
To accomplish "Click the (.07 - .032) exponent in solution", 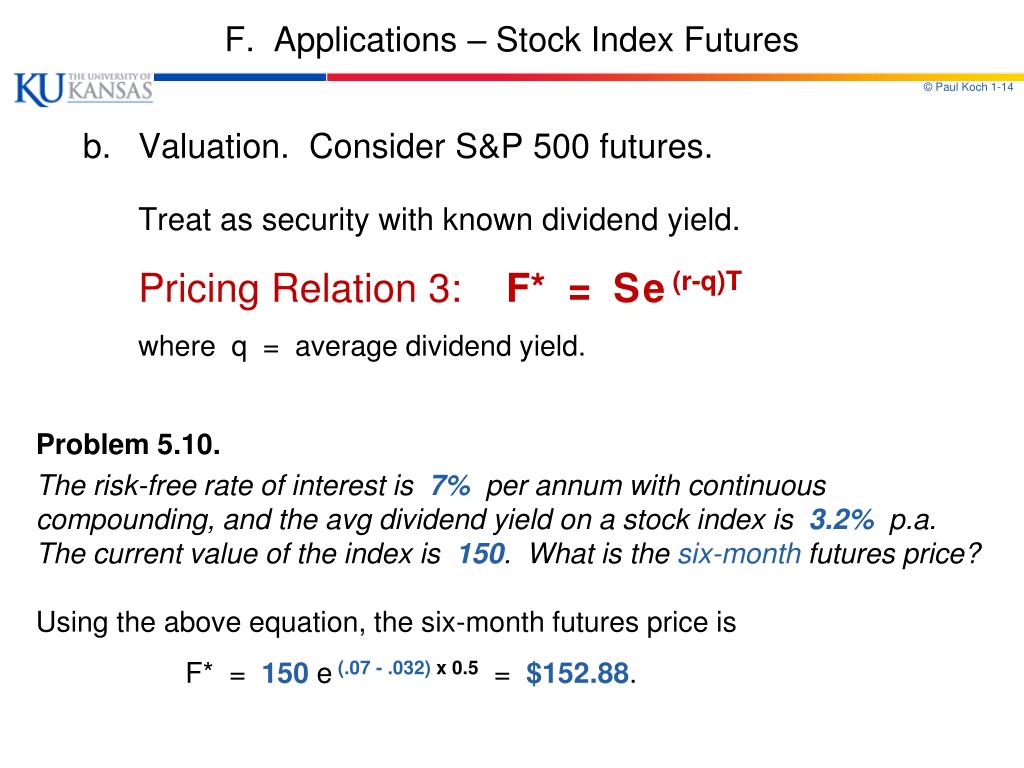I will [x=384, y=668].
